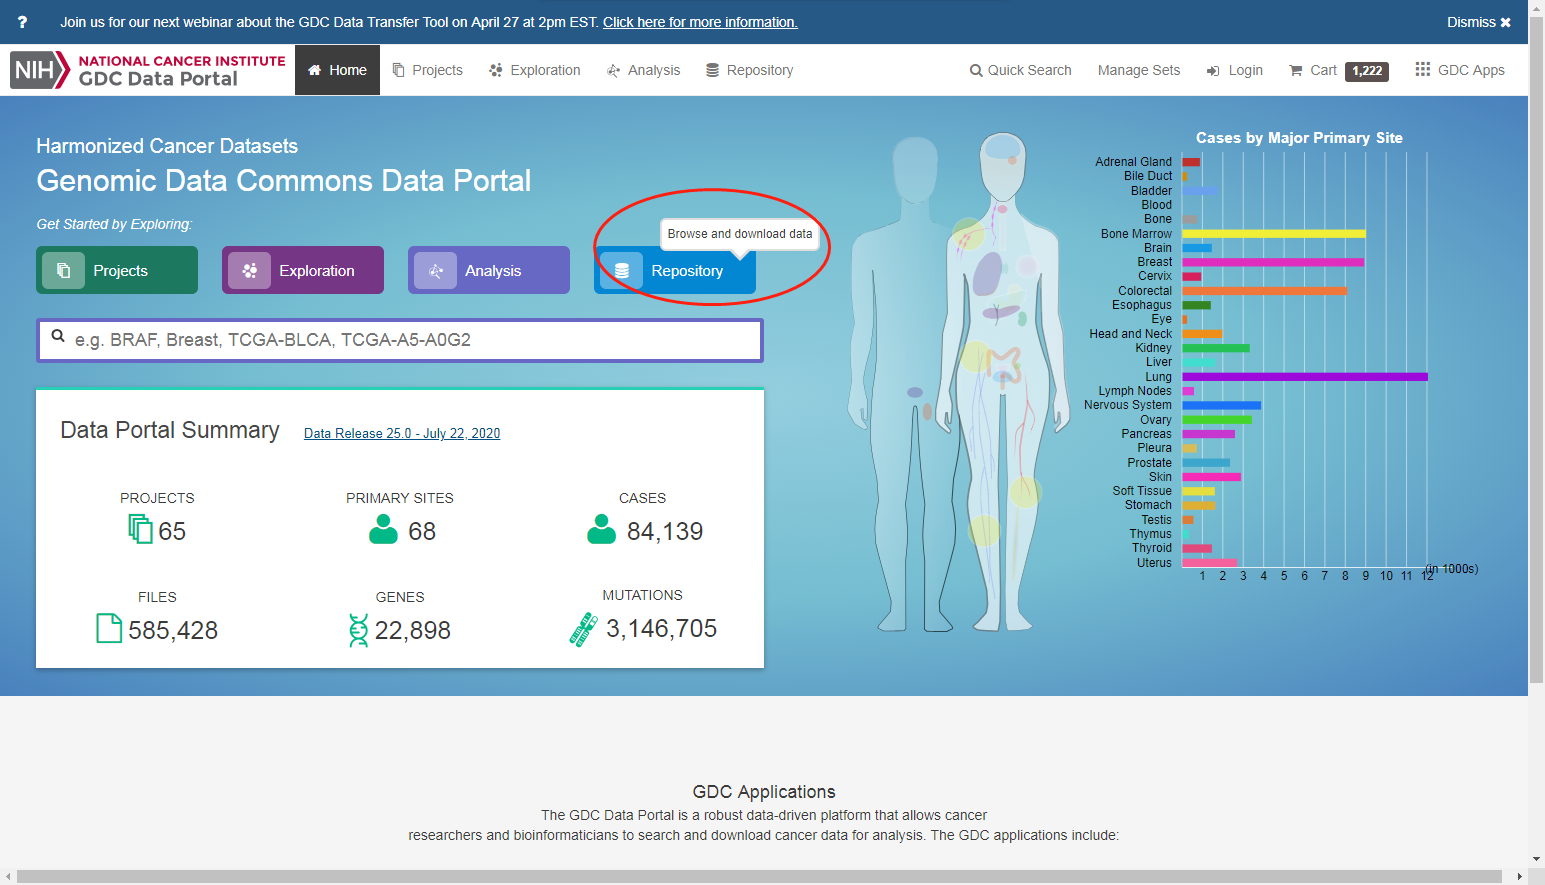Click the Pancreas chart label
Screen dimensions: 1545x885
[1146, 434]
